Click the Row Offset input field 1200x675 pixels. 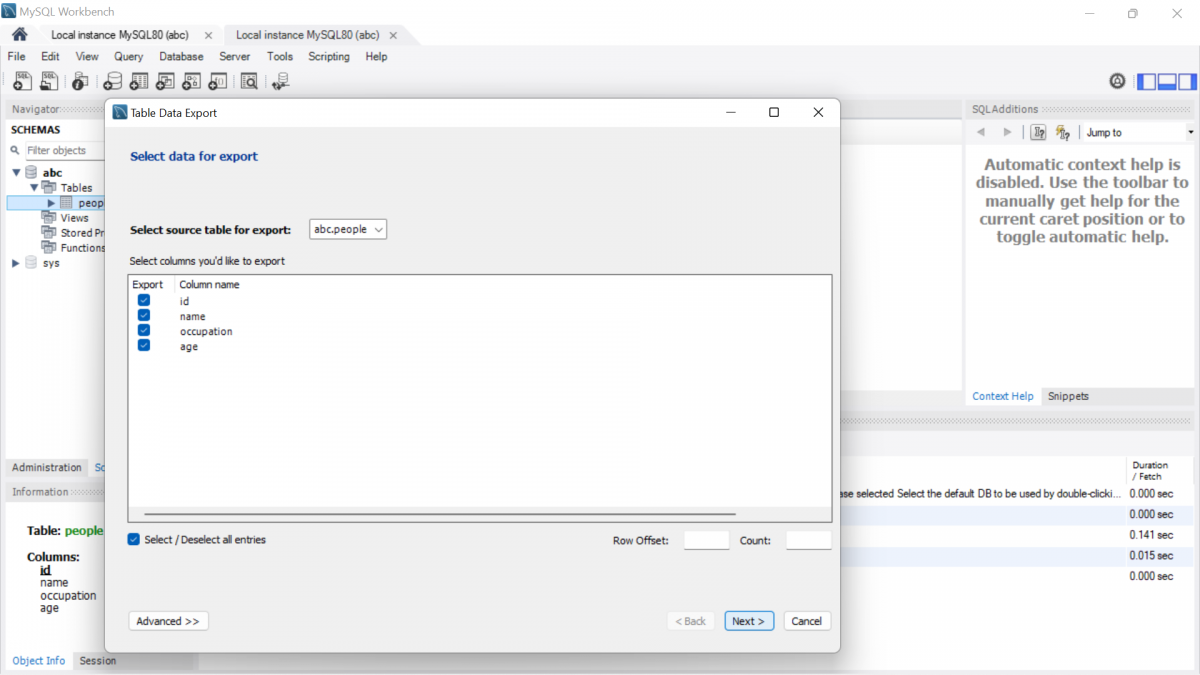706,540
